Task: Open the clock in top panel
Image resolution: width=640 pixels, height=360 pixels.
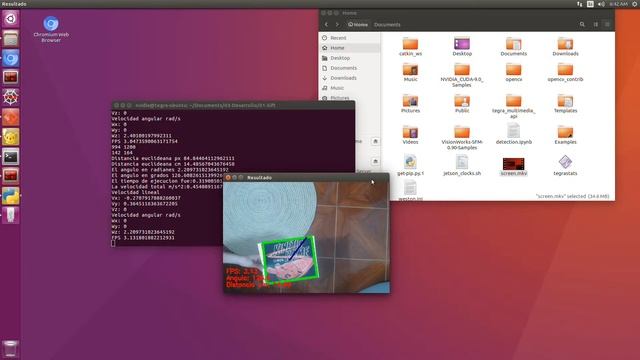Action: [x=618, y=4]
